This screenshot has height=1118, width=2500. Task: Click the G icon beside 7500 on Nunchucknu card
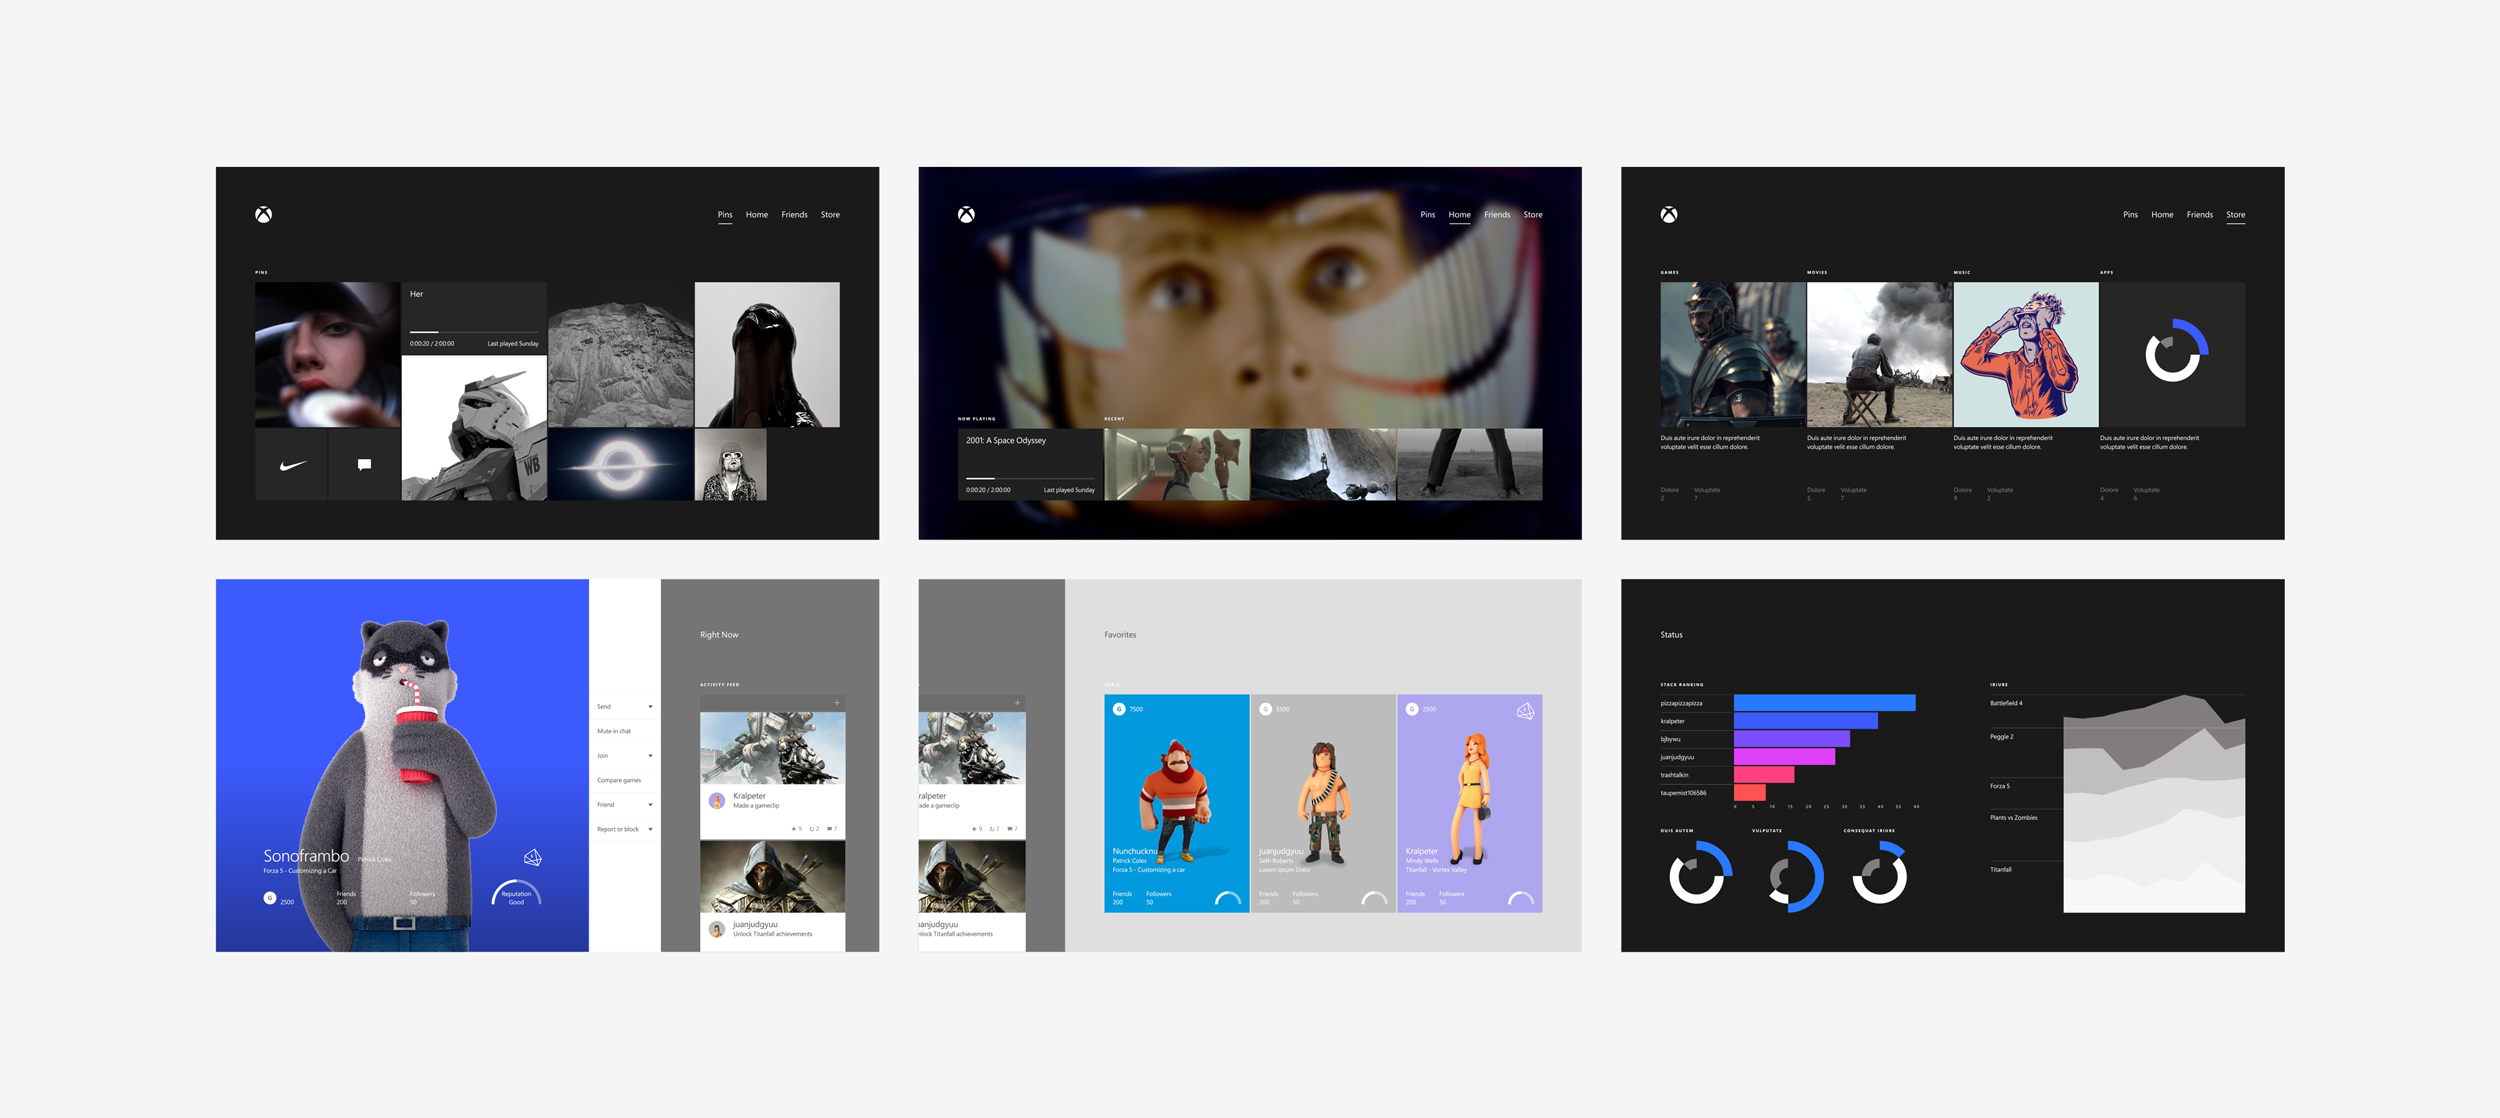[1119, 709]
